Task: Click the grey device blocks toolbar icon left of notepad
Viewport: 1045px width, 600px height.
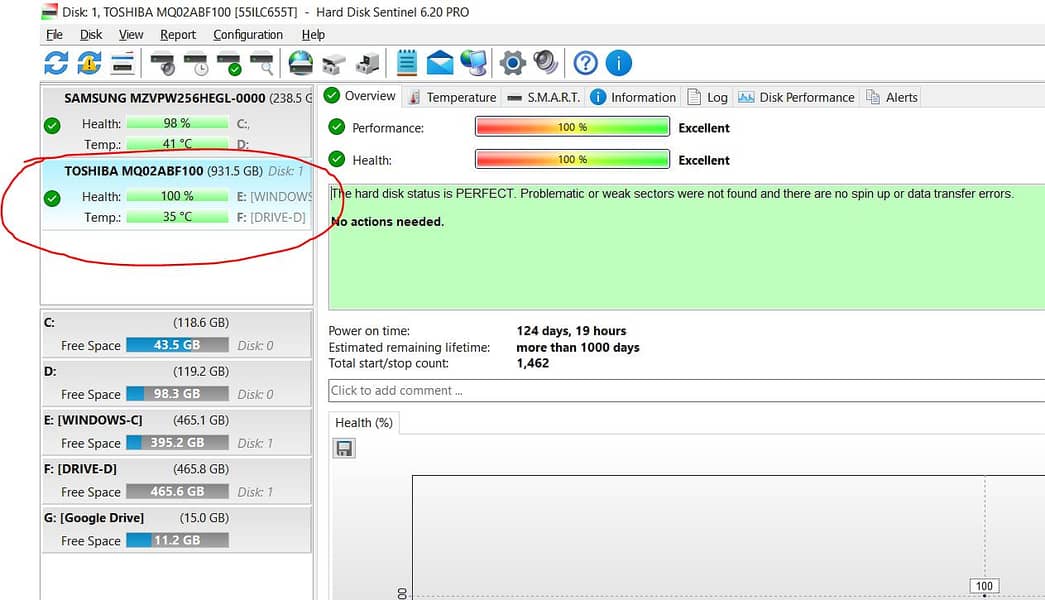Action: click(x=367, y=63)
